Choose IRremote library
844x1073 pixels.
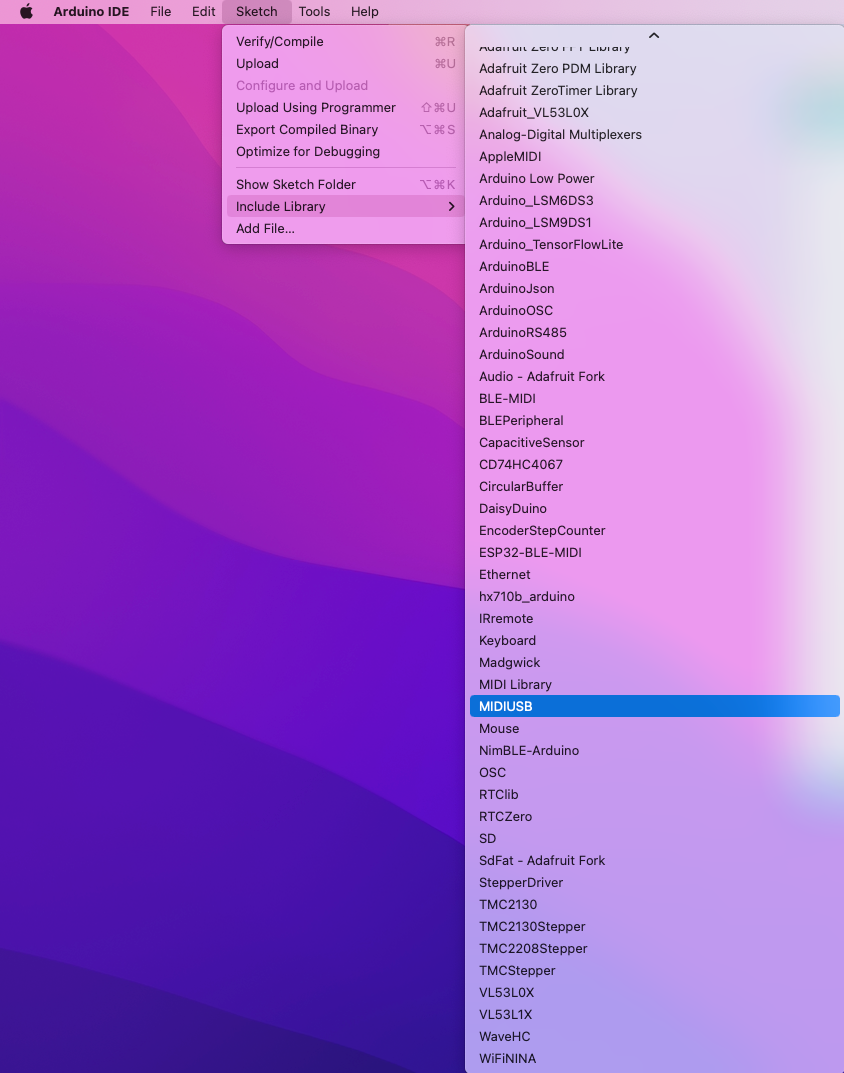(655, 618)
